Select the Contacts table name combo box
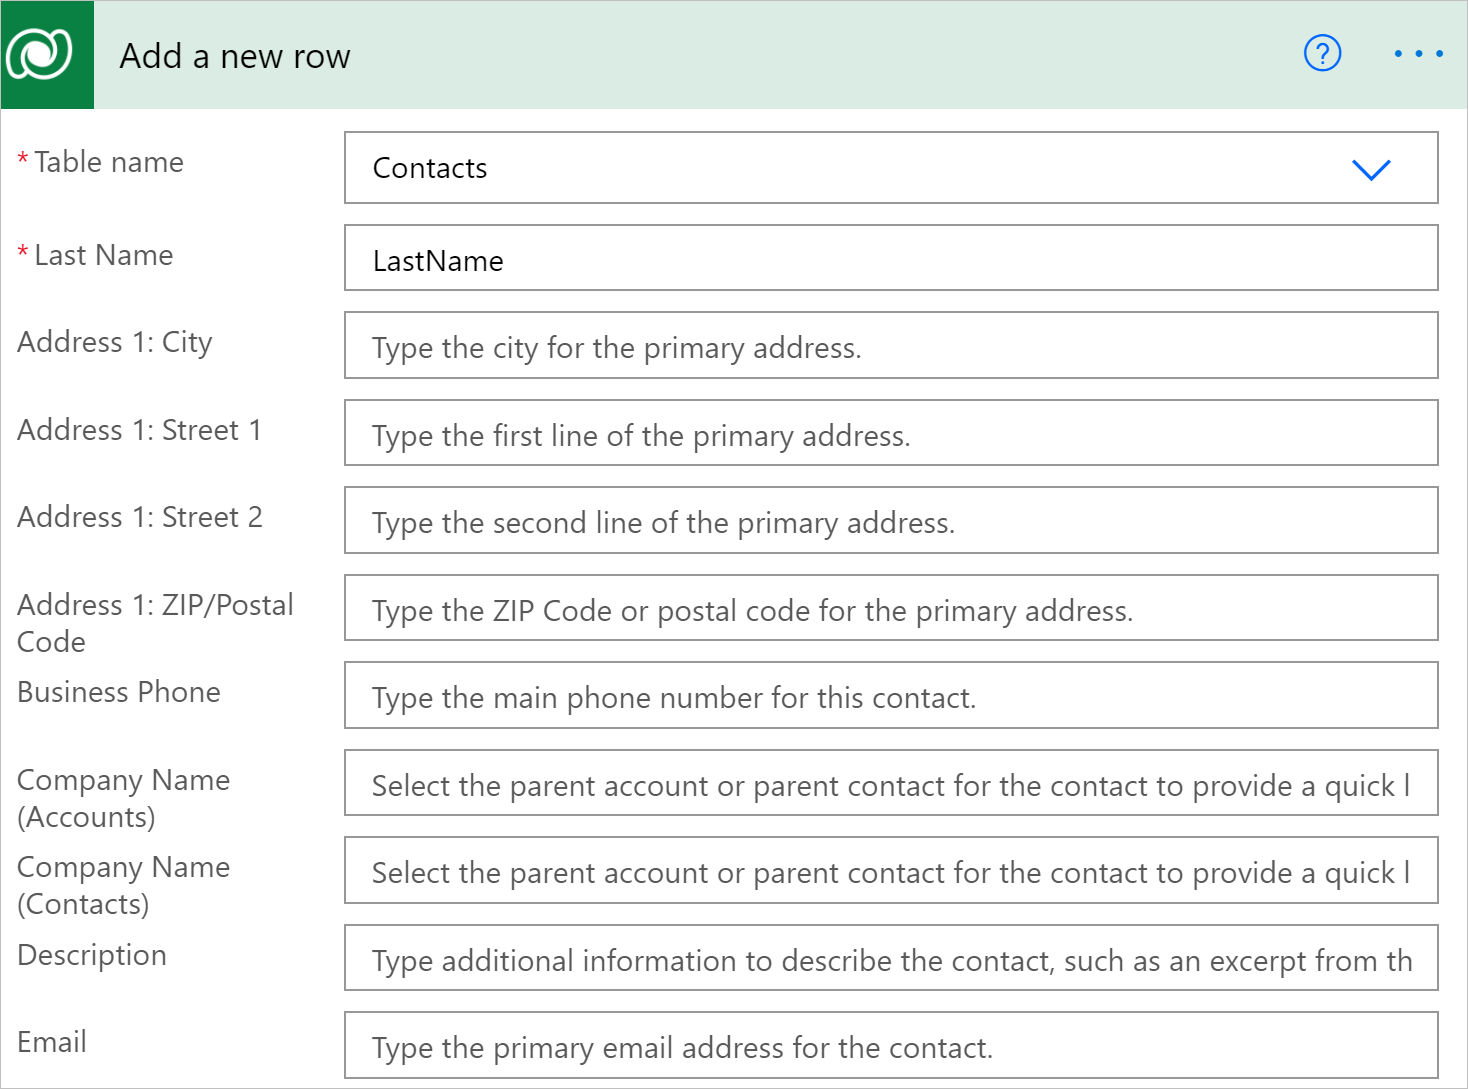The width and height of the screenshot is (1468, 1089). coord(850,168)
